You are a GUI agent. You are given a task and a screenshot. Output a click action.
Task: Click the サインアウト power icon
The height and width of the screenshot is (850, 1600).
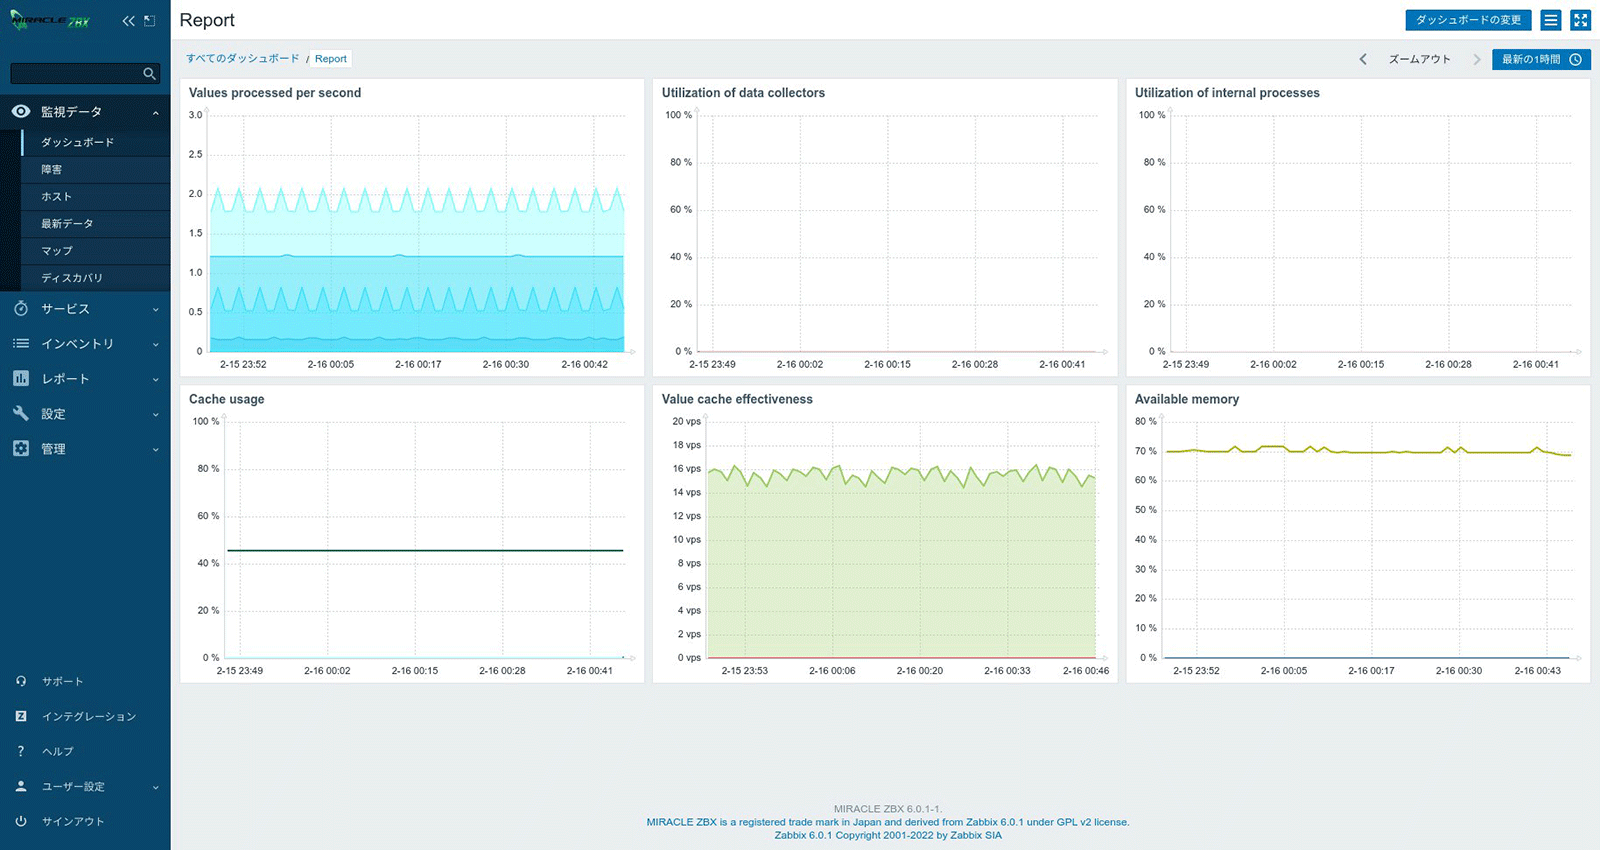coord(21,821)
